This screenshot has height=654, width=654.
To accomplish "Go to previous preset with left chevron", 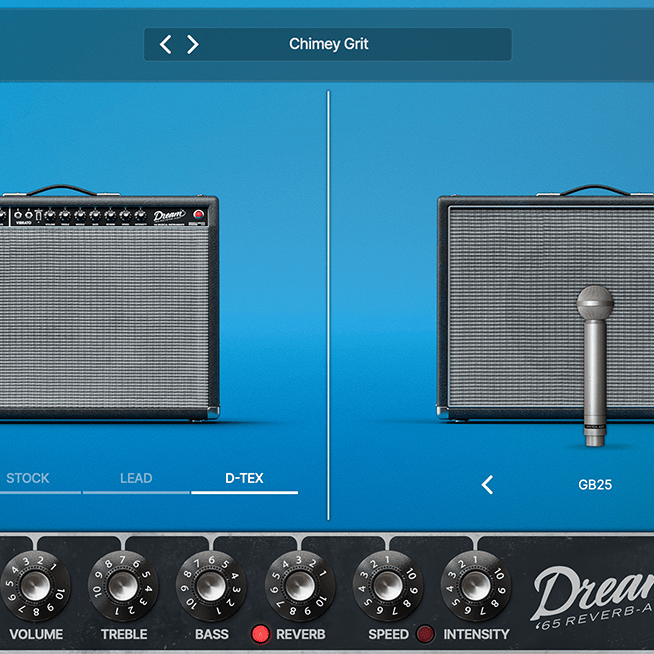I will pyautogui.click(x=165, y=44).
